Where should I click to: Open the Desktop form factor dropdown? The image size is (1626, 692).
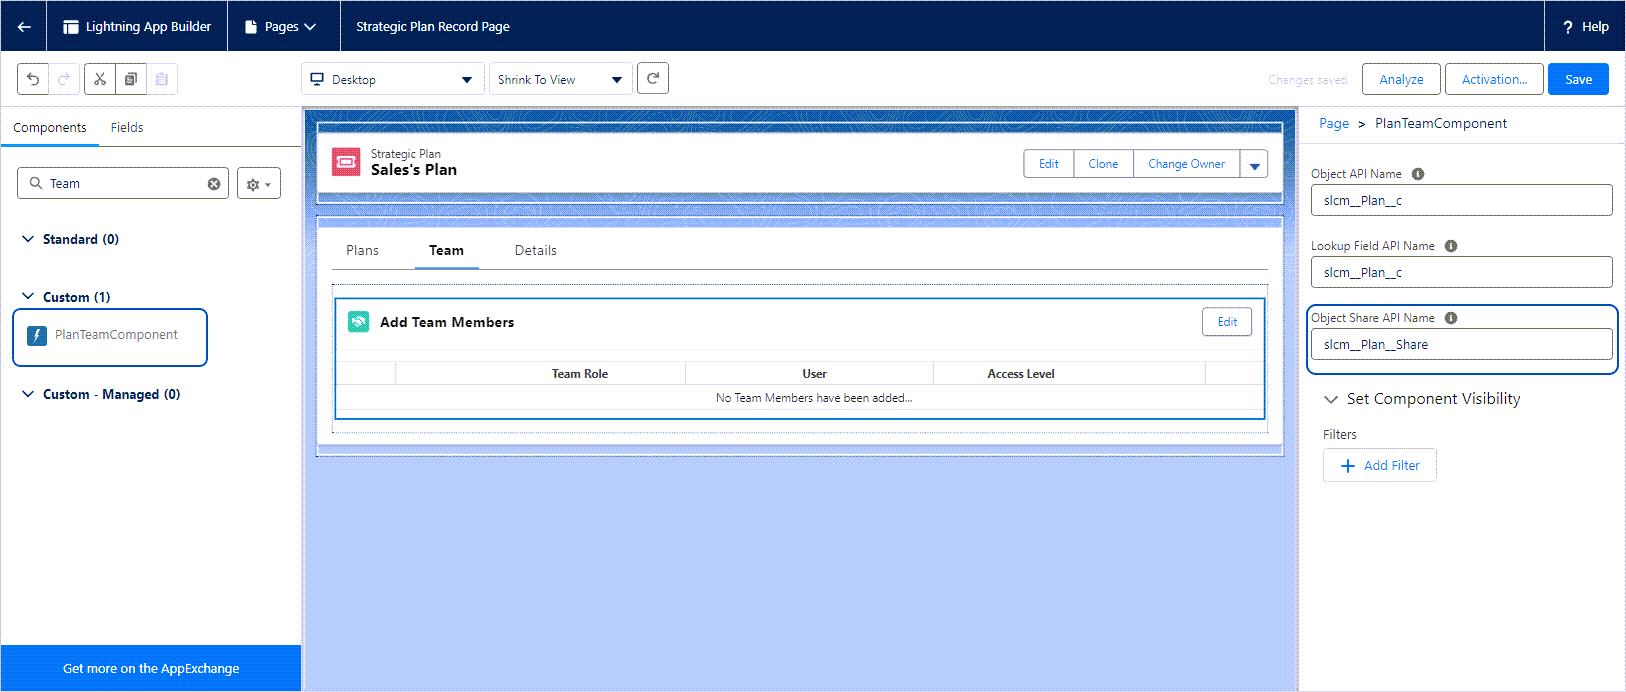[x=392, y=79]
